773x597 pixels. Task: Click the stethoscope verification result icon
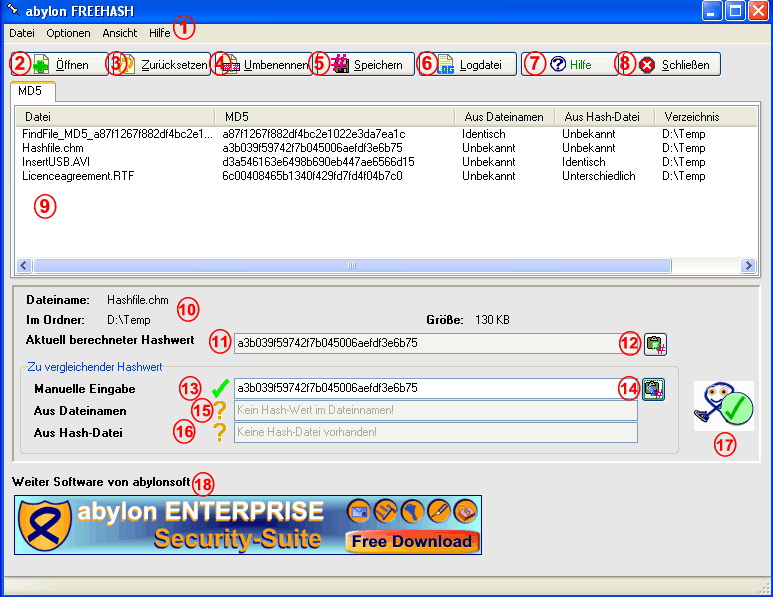click(x=724, y=406)
